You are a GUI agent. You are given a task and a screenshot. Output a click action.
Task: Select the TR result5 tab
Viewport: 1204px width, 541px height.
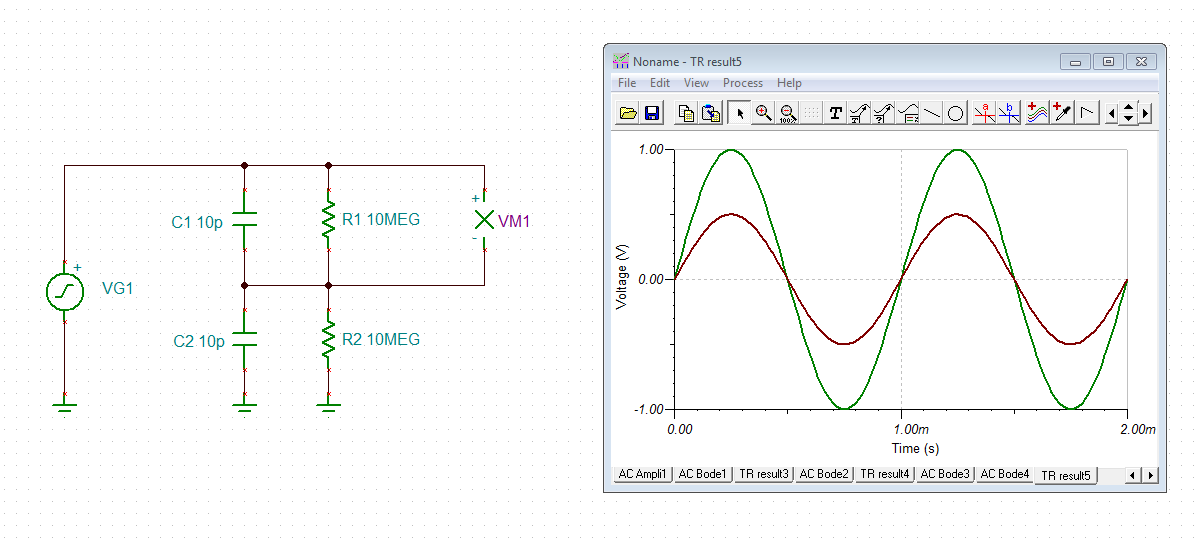point(1066,475)
